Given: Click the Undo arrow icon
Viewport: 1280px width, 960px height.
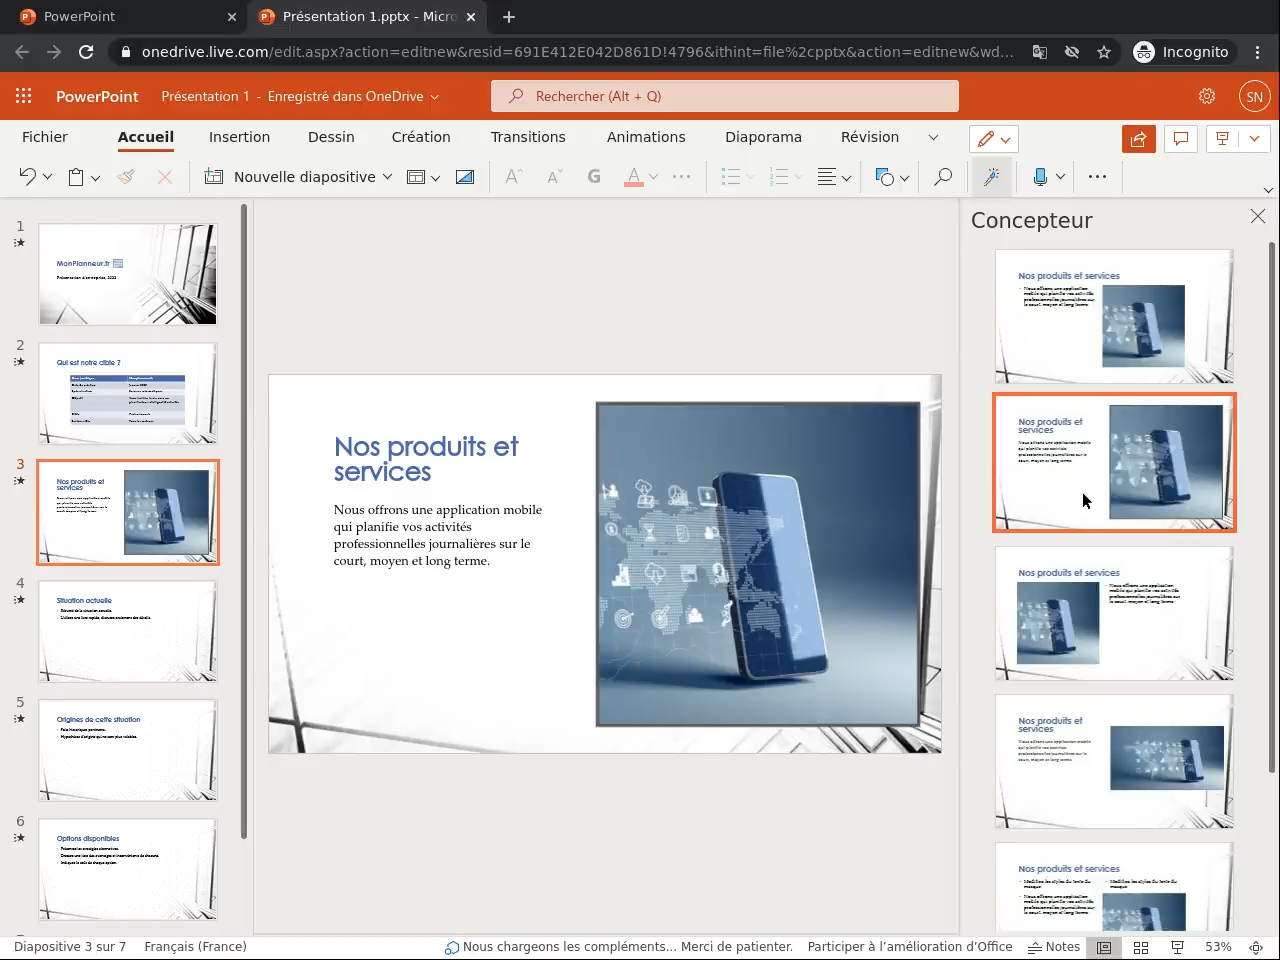Looking at the screenshot, I should coord(27,177).
